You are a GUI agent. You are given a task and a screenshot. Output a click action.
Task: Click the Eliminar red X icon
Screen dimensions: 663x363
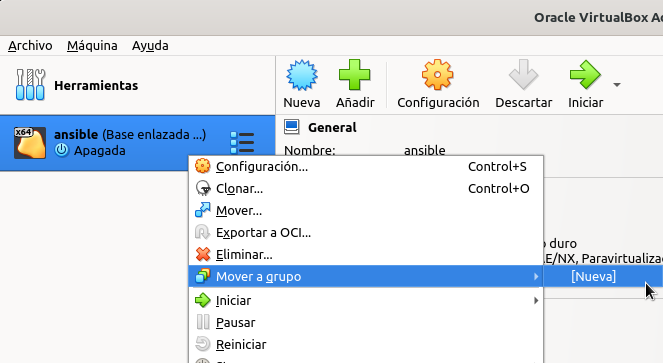coord(203,254)
